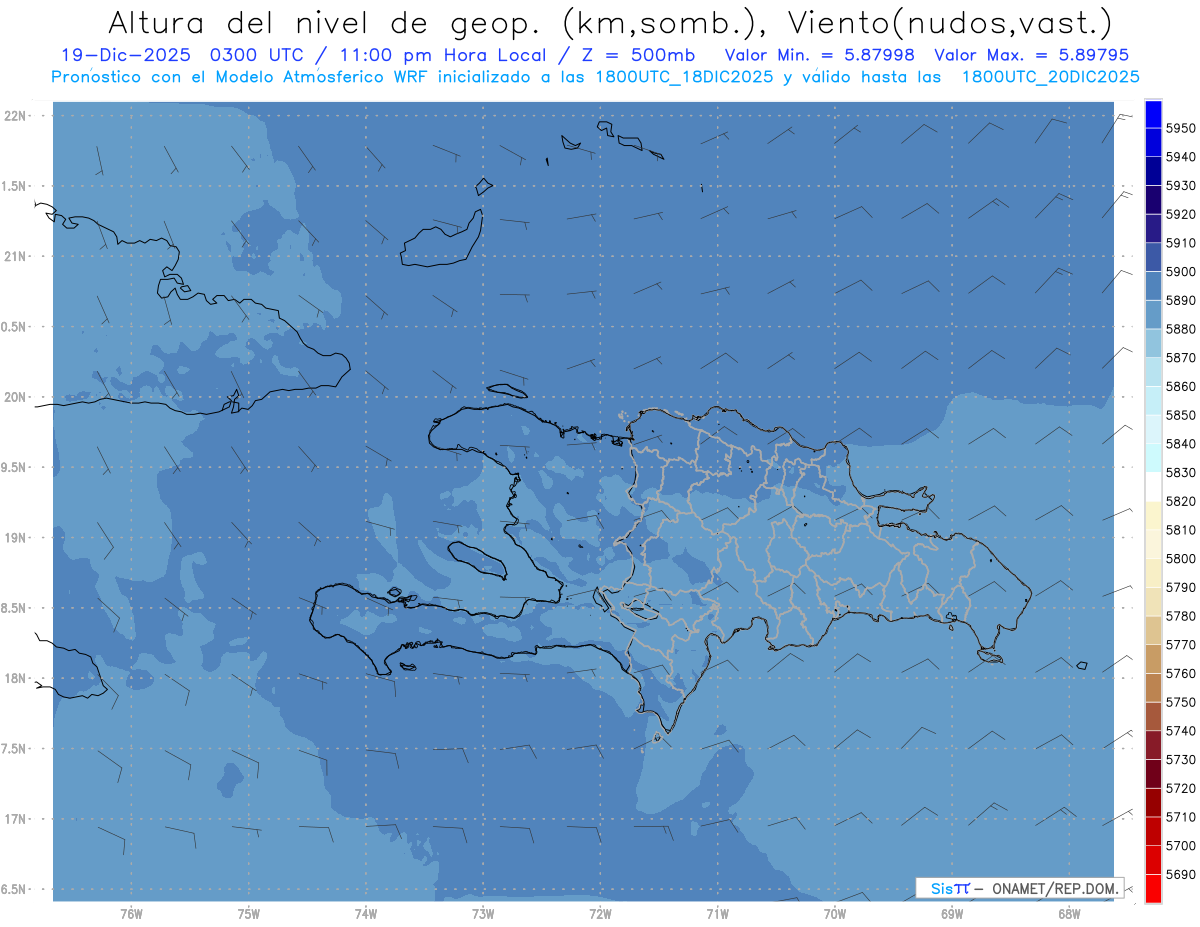Click the '18N' latitude axis label
Viewport: 1200px width, 927px height.
[x=14, y=678]
